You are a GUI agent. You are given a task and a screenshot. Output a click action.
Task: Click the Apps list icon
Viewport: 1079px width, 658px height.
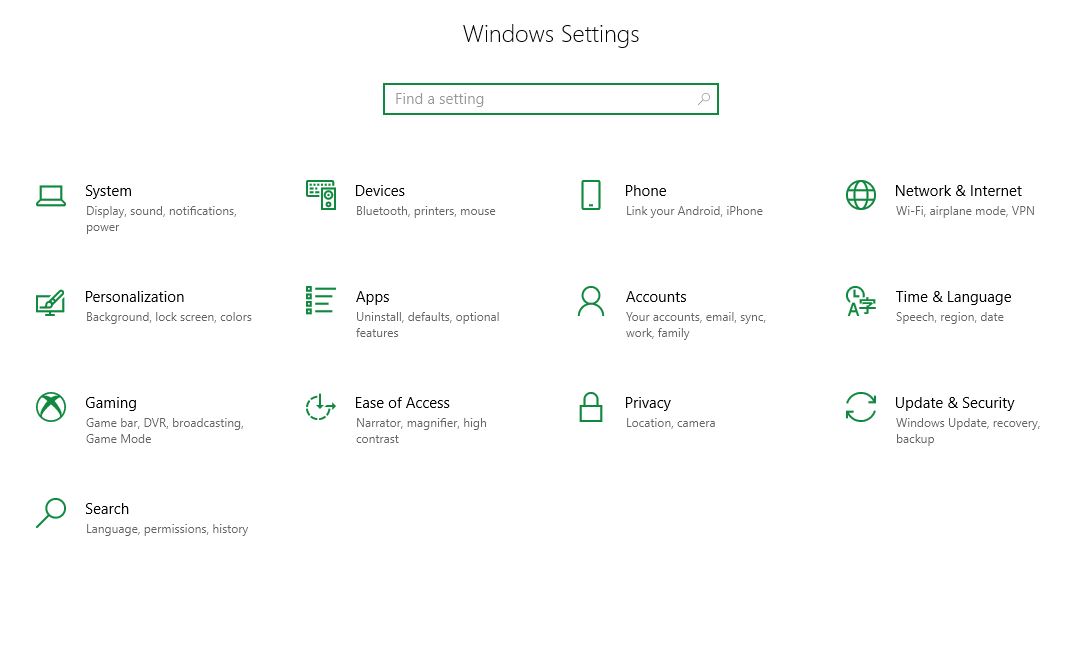(x=321, y=301)
